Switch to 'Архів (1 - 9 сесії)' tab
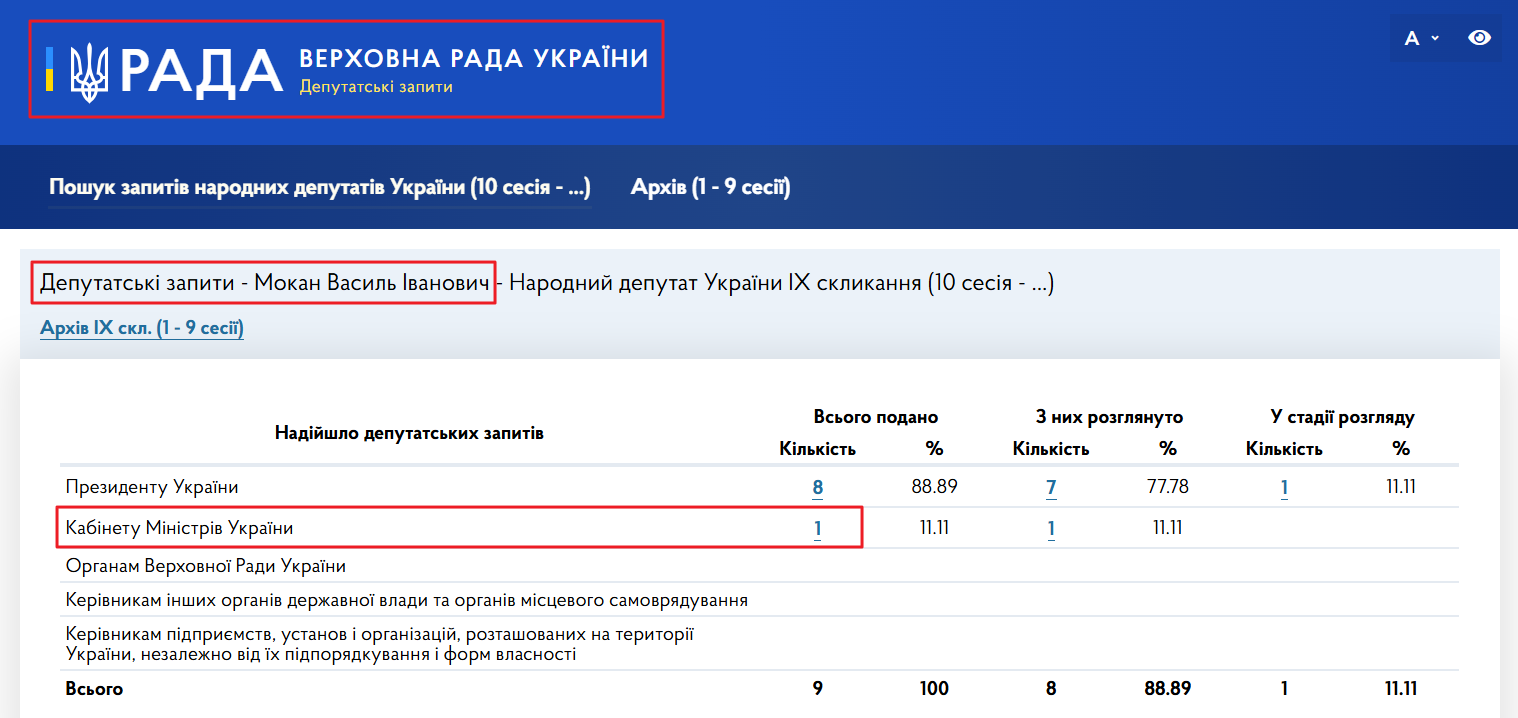The image size is (1518, 718). coord(710,187)
